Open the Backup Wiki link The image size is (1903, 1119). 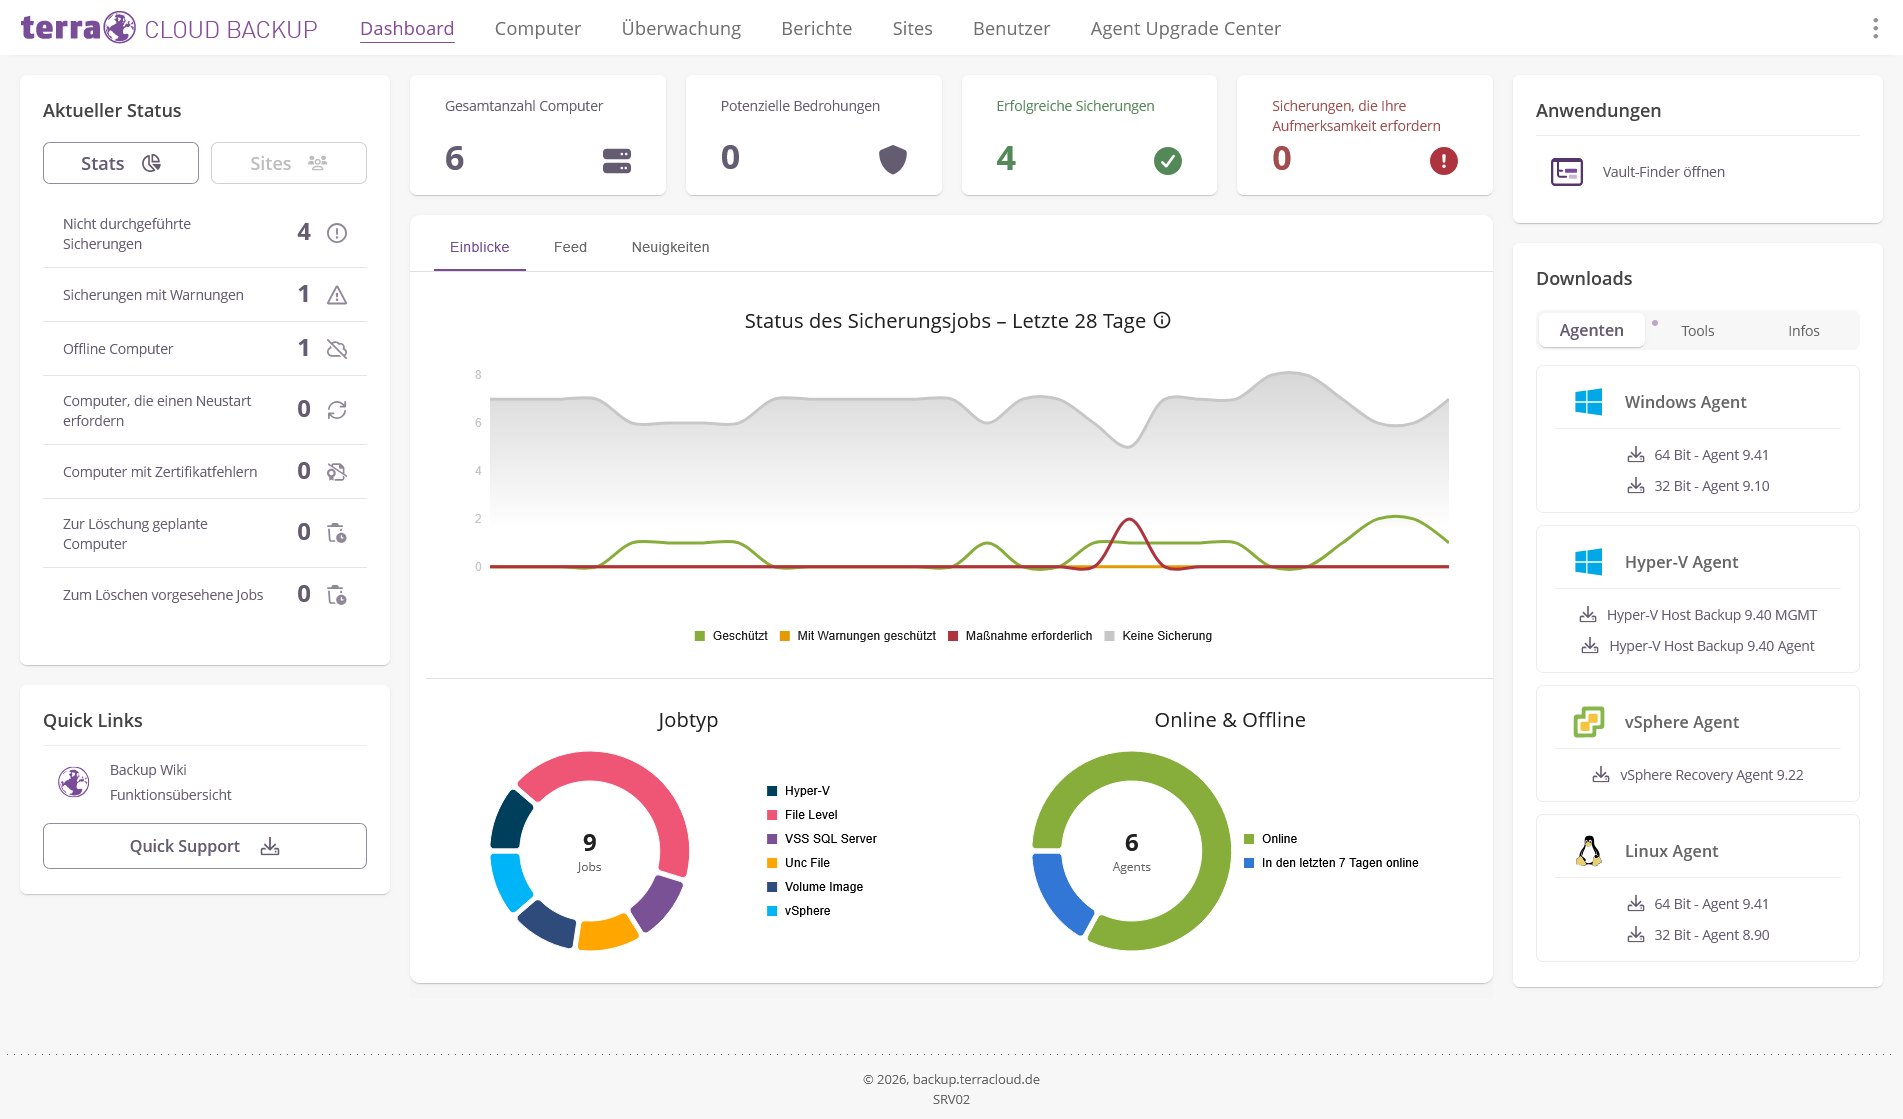(148, 770)
